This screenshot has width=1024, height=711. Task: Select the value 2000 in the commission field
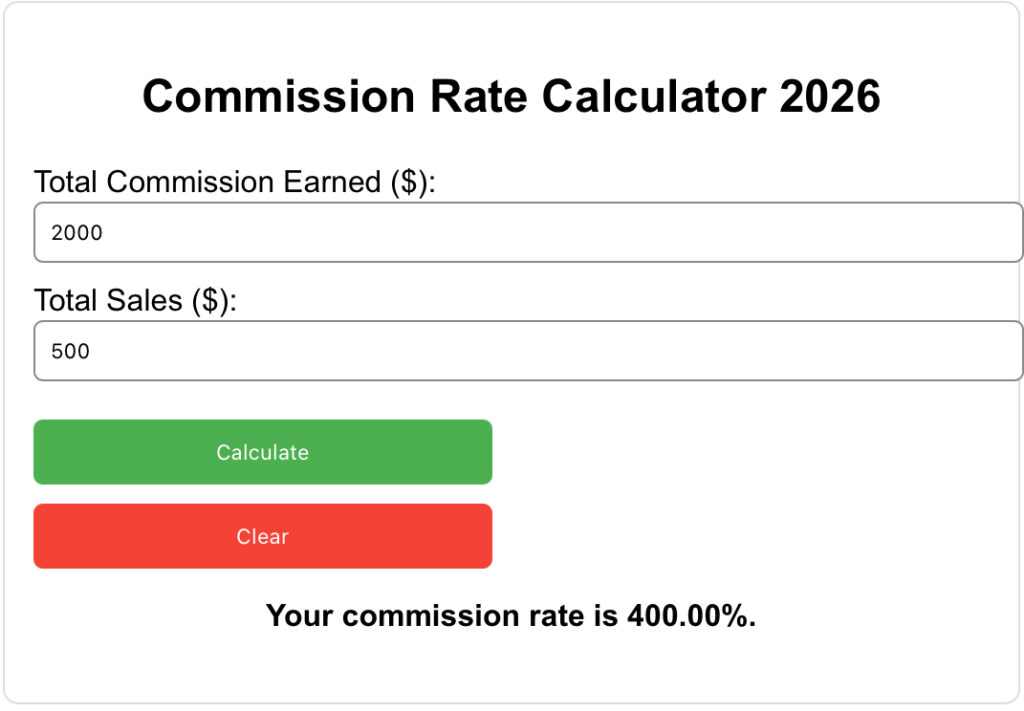pyautogui.click(x=77, y=232)
